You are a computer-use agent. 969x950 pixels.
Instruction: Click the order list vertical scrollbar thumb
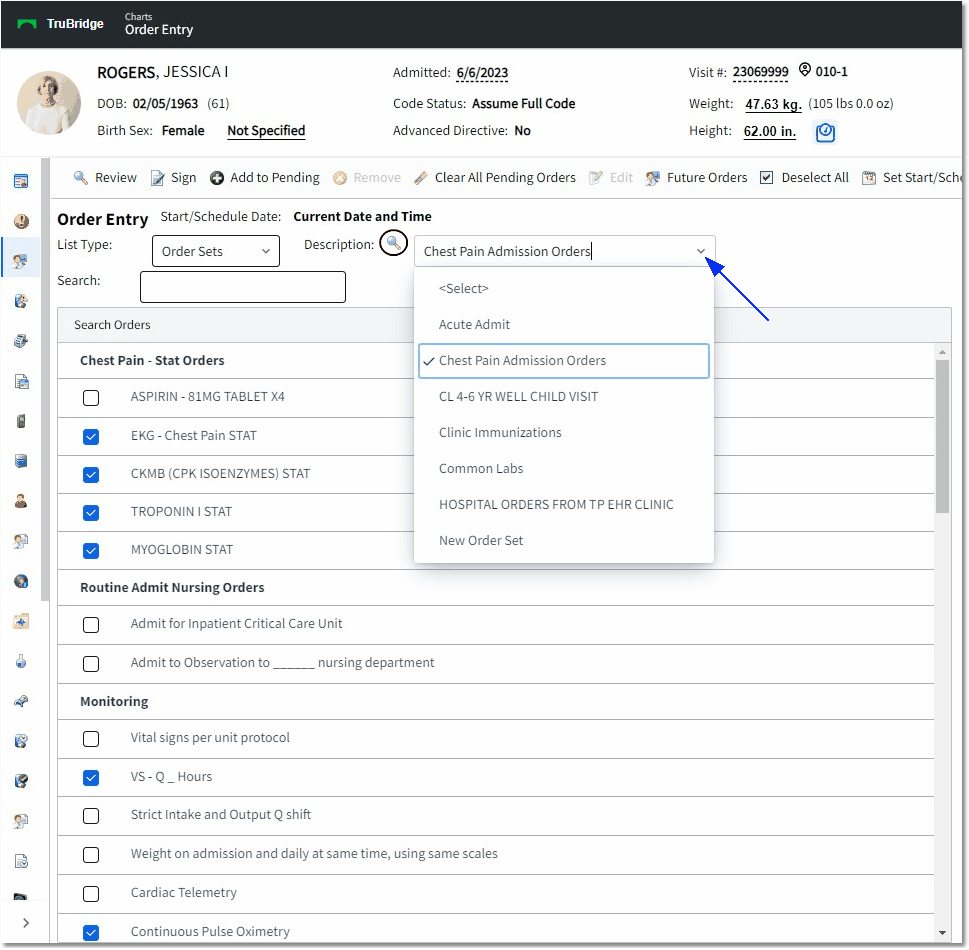[x=942, y=436]
